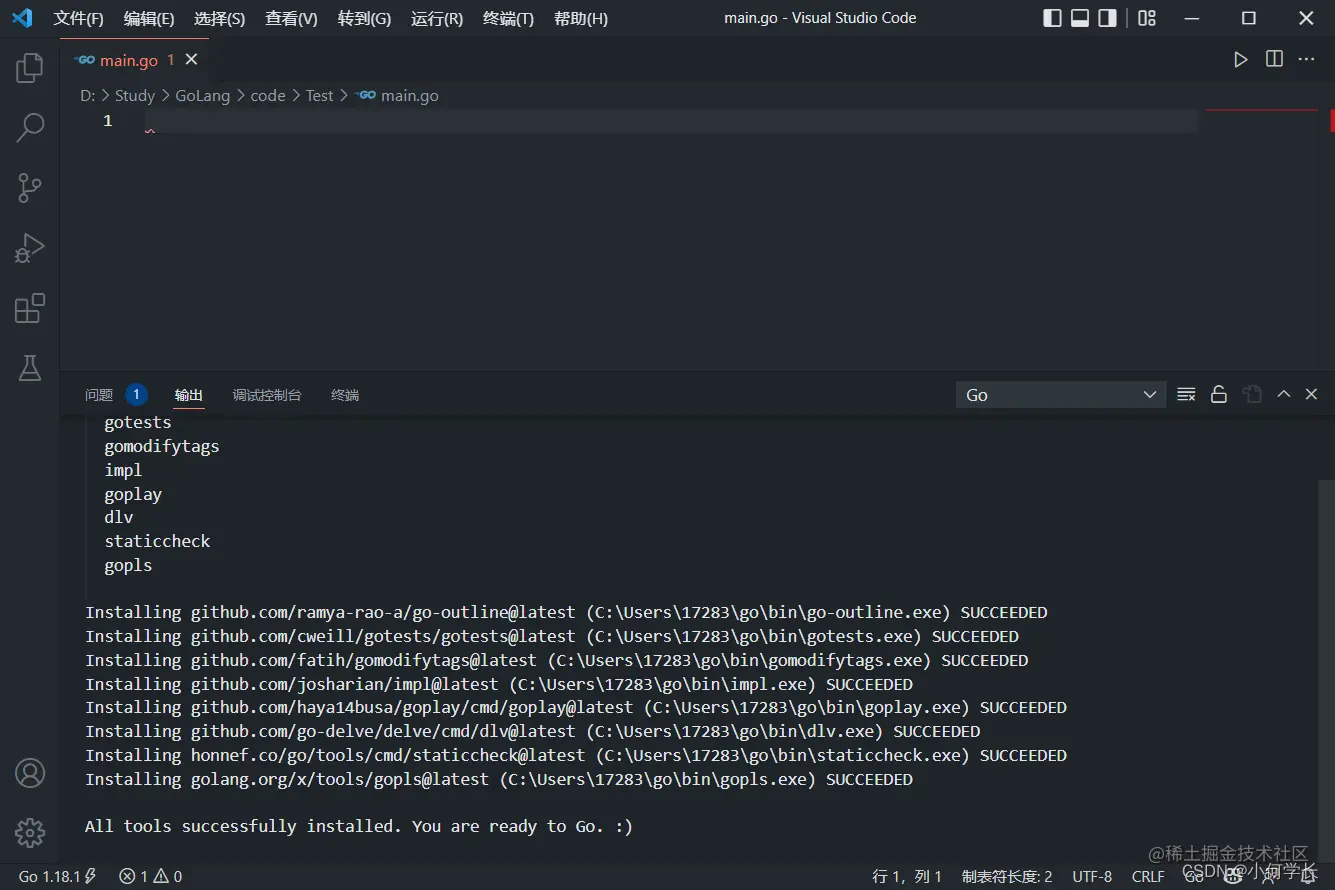1335x890 pixels.
Task: Open the 选择(S) menu
Action: (219, 19)
